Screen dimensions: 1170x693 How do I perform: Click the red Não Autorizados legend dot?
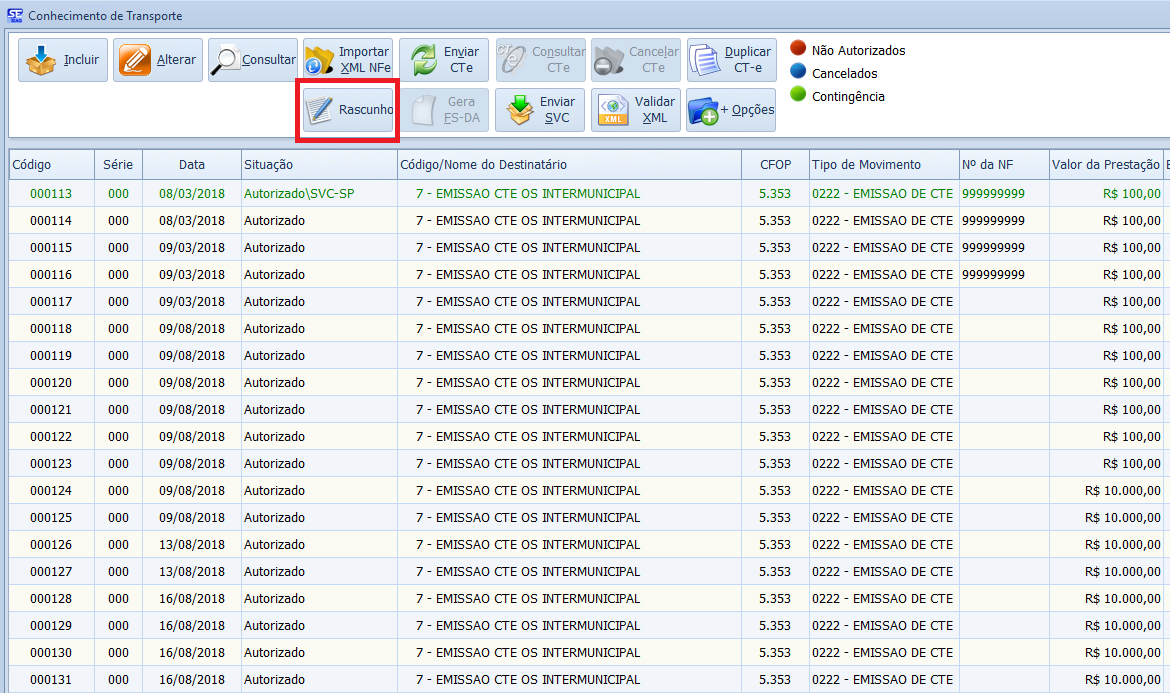798,49
